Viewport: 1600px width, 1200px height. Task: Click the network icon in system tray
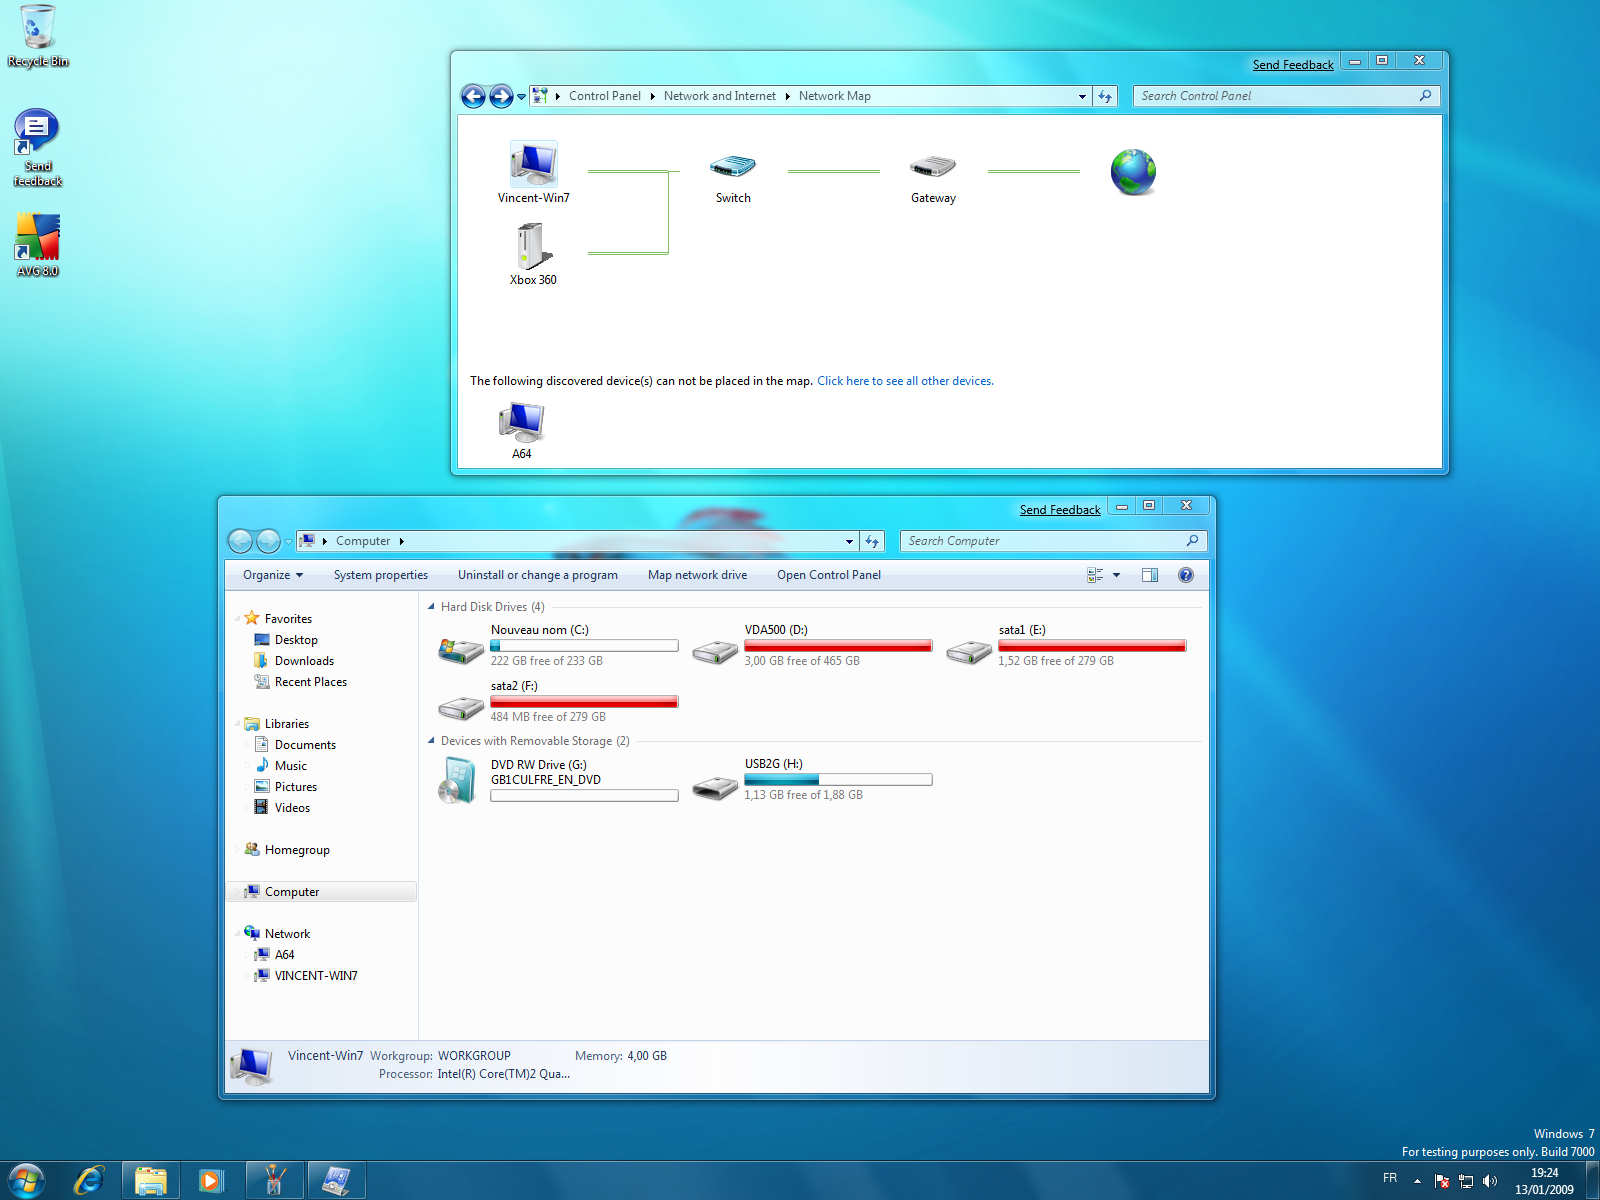click(x=1466, y=1181)
